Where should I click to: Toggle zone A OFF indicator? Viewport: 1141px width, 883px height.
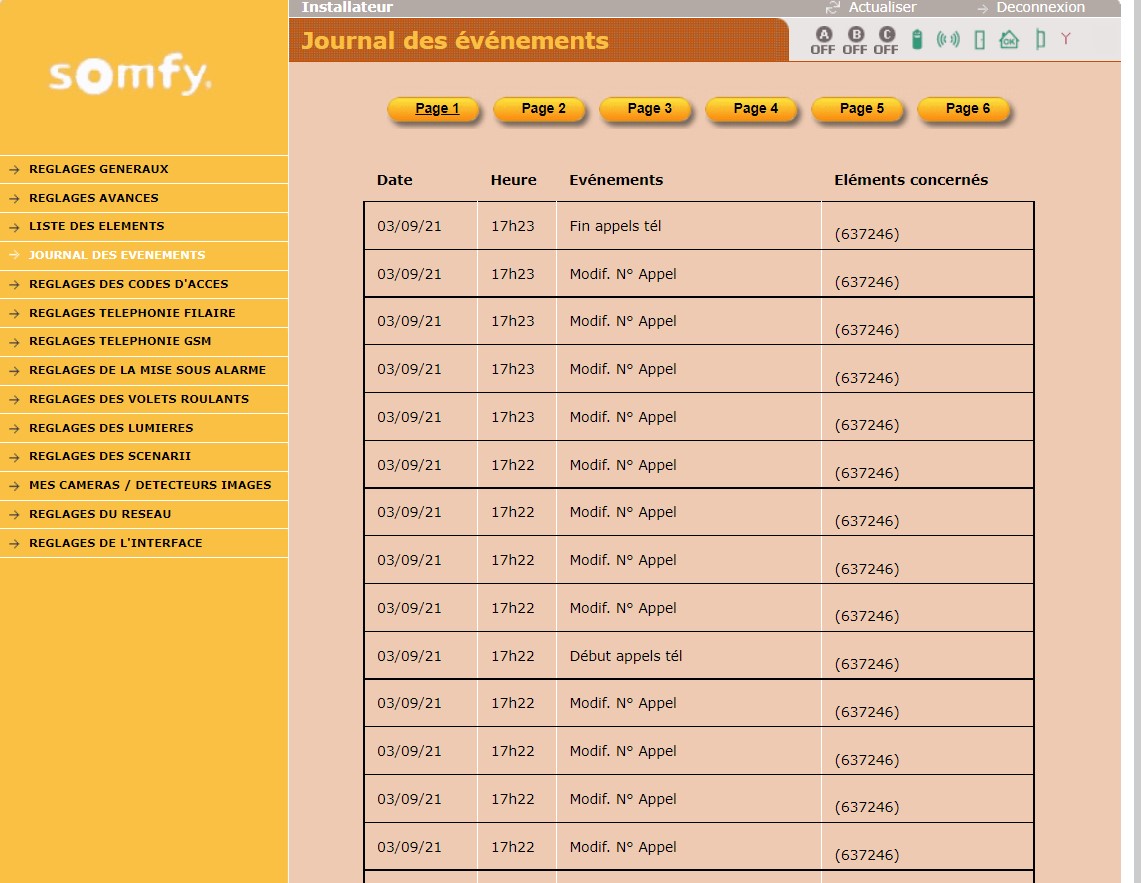click(823, 40)
